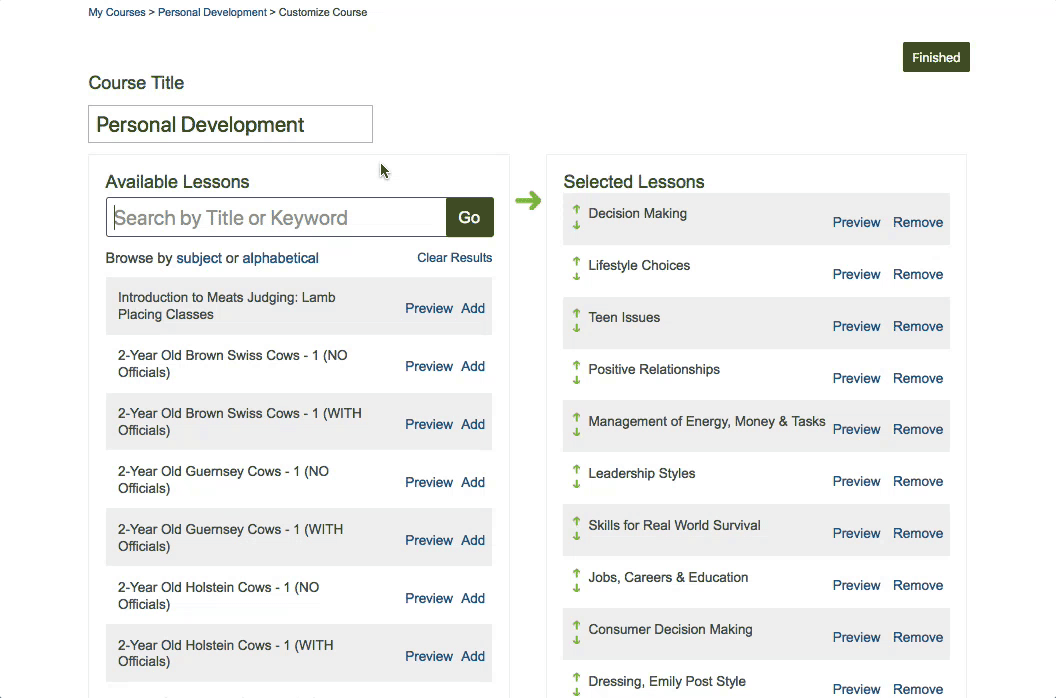The width and height of the screenshot is (1056, 698).
Task: Move Lifestyle Choices lesson up arrow
Action: (576, 261)
